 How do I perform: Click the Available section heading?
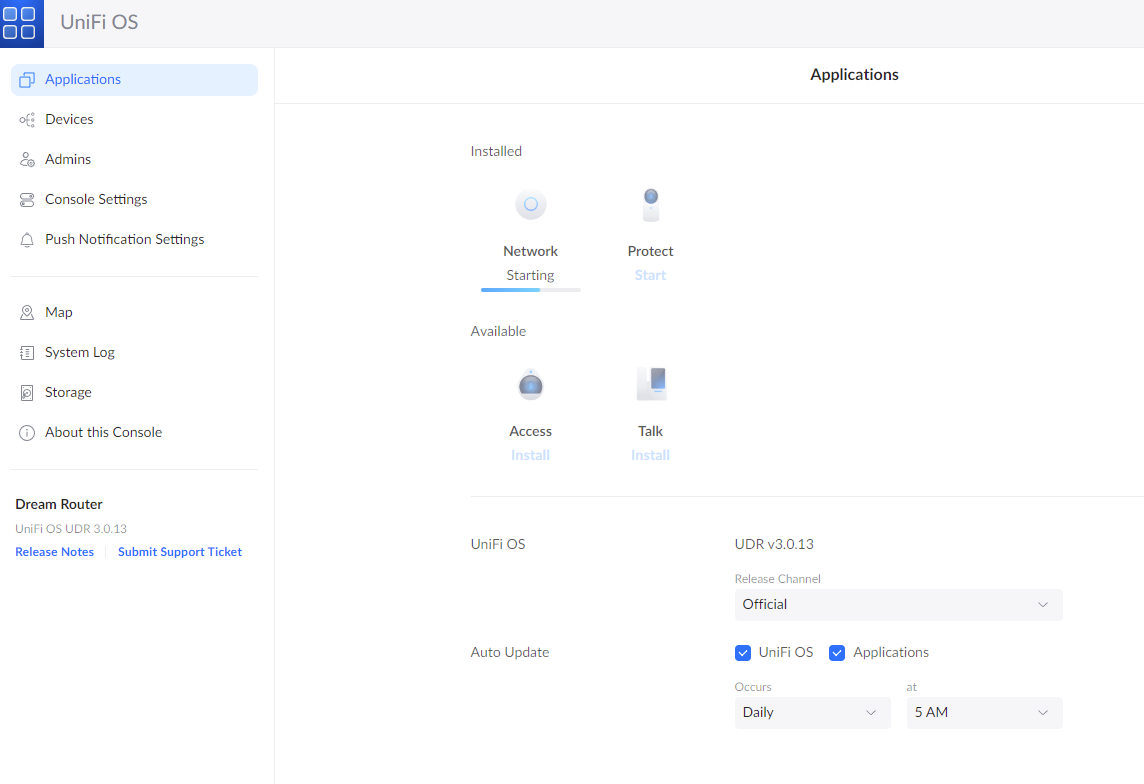[x=498, y=332]
